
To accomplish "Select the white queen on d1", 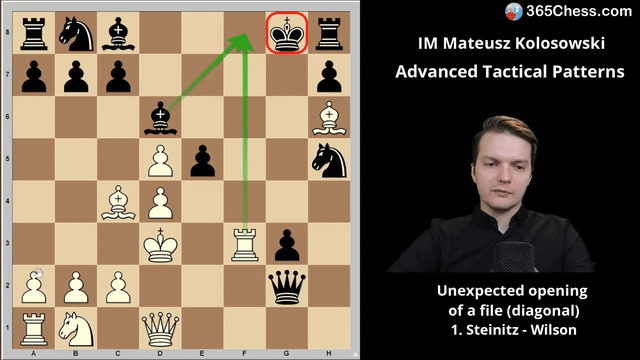I will click(x=160, y=329).
